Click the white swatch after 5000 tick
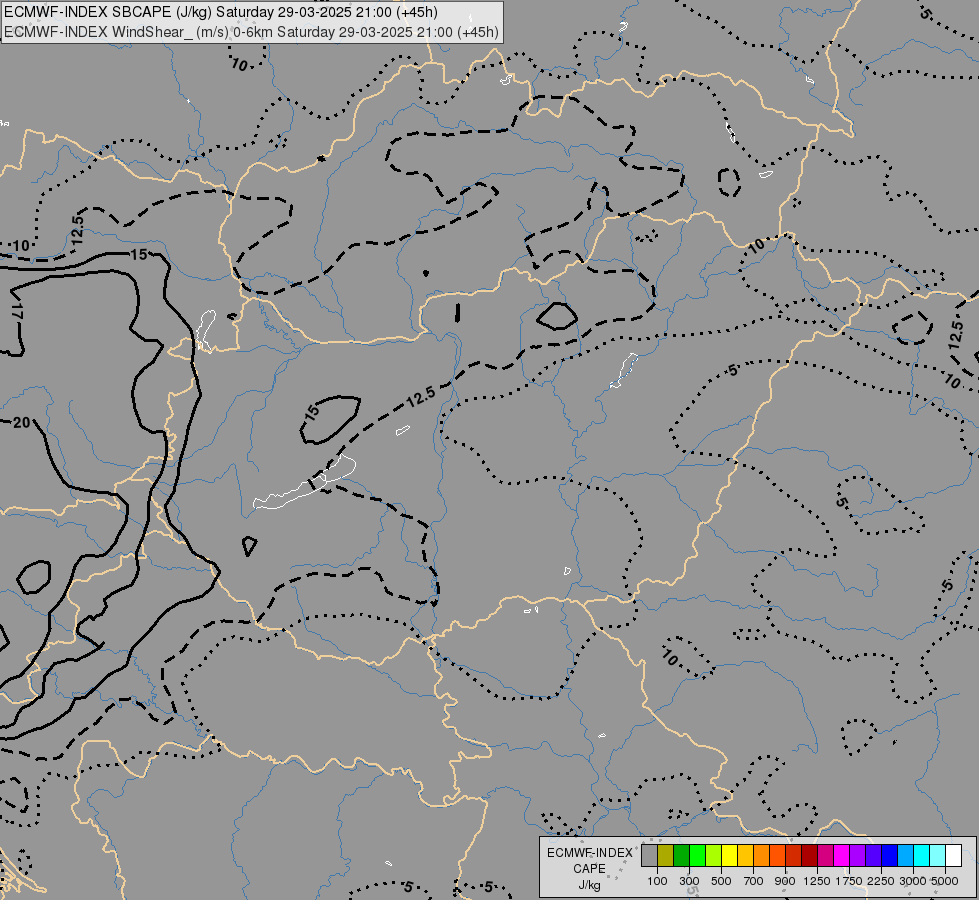Screen dimensions: 979x900 pyautogui.click(x=954, y=855)
